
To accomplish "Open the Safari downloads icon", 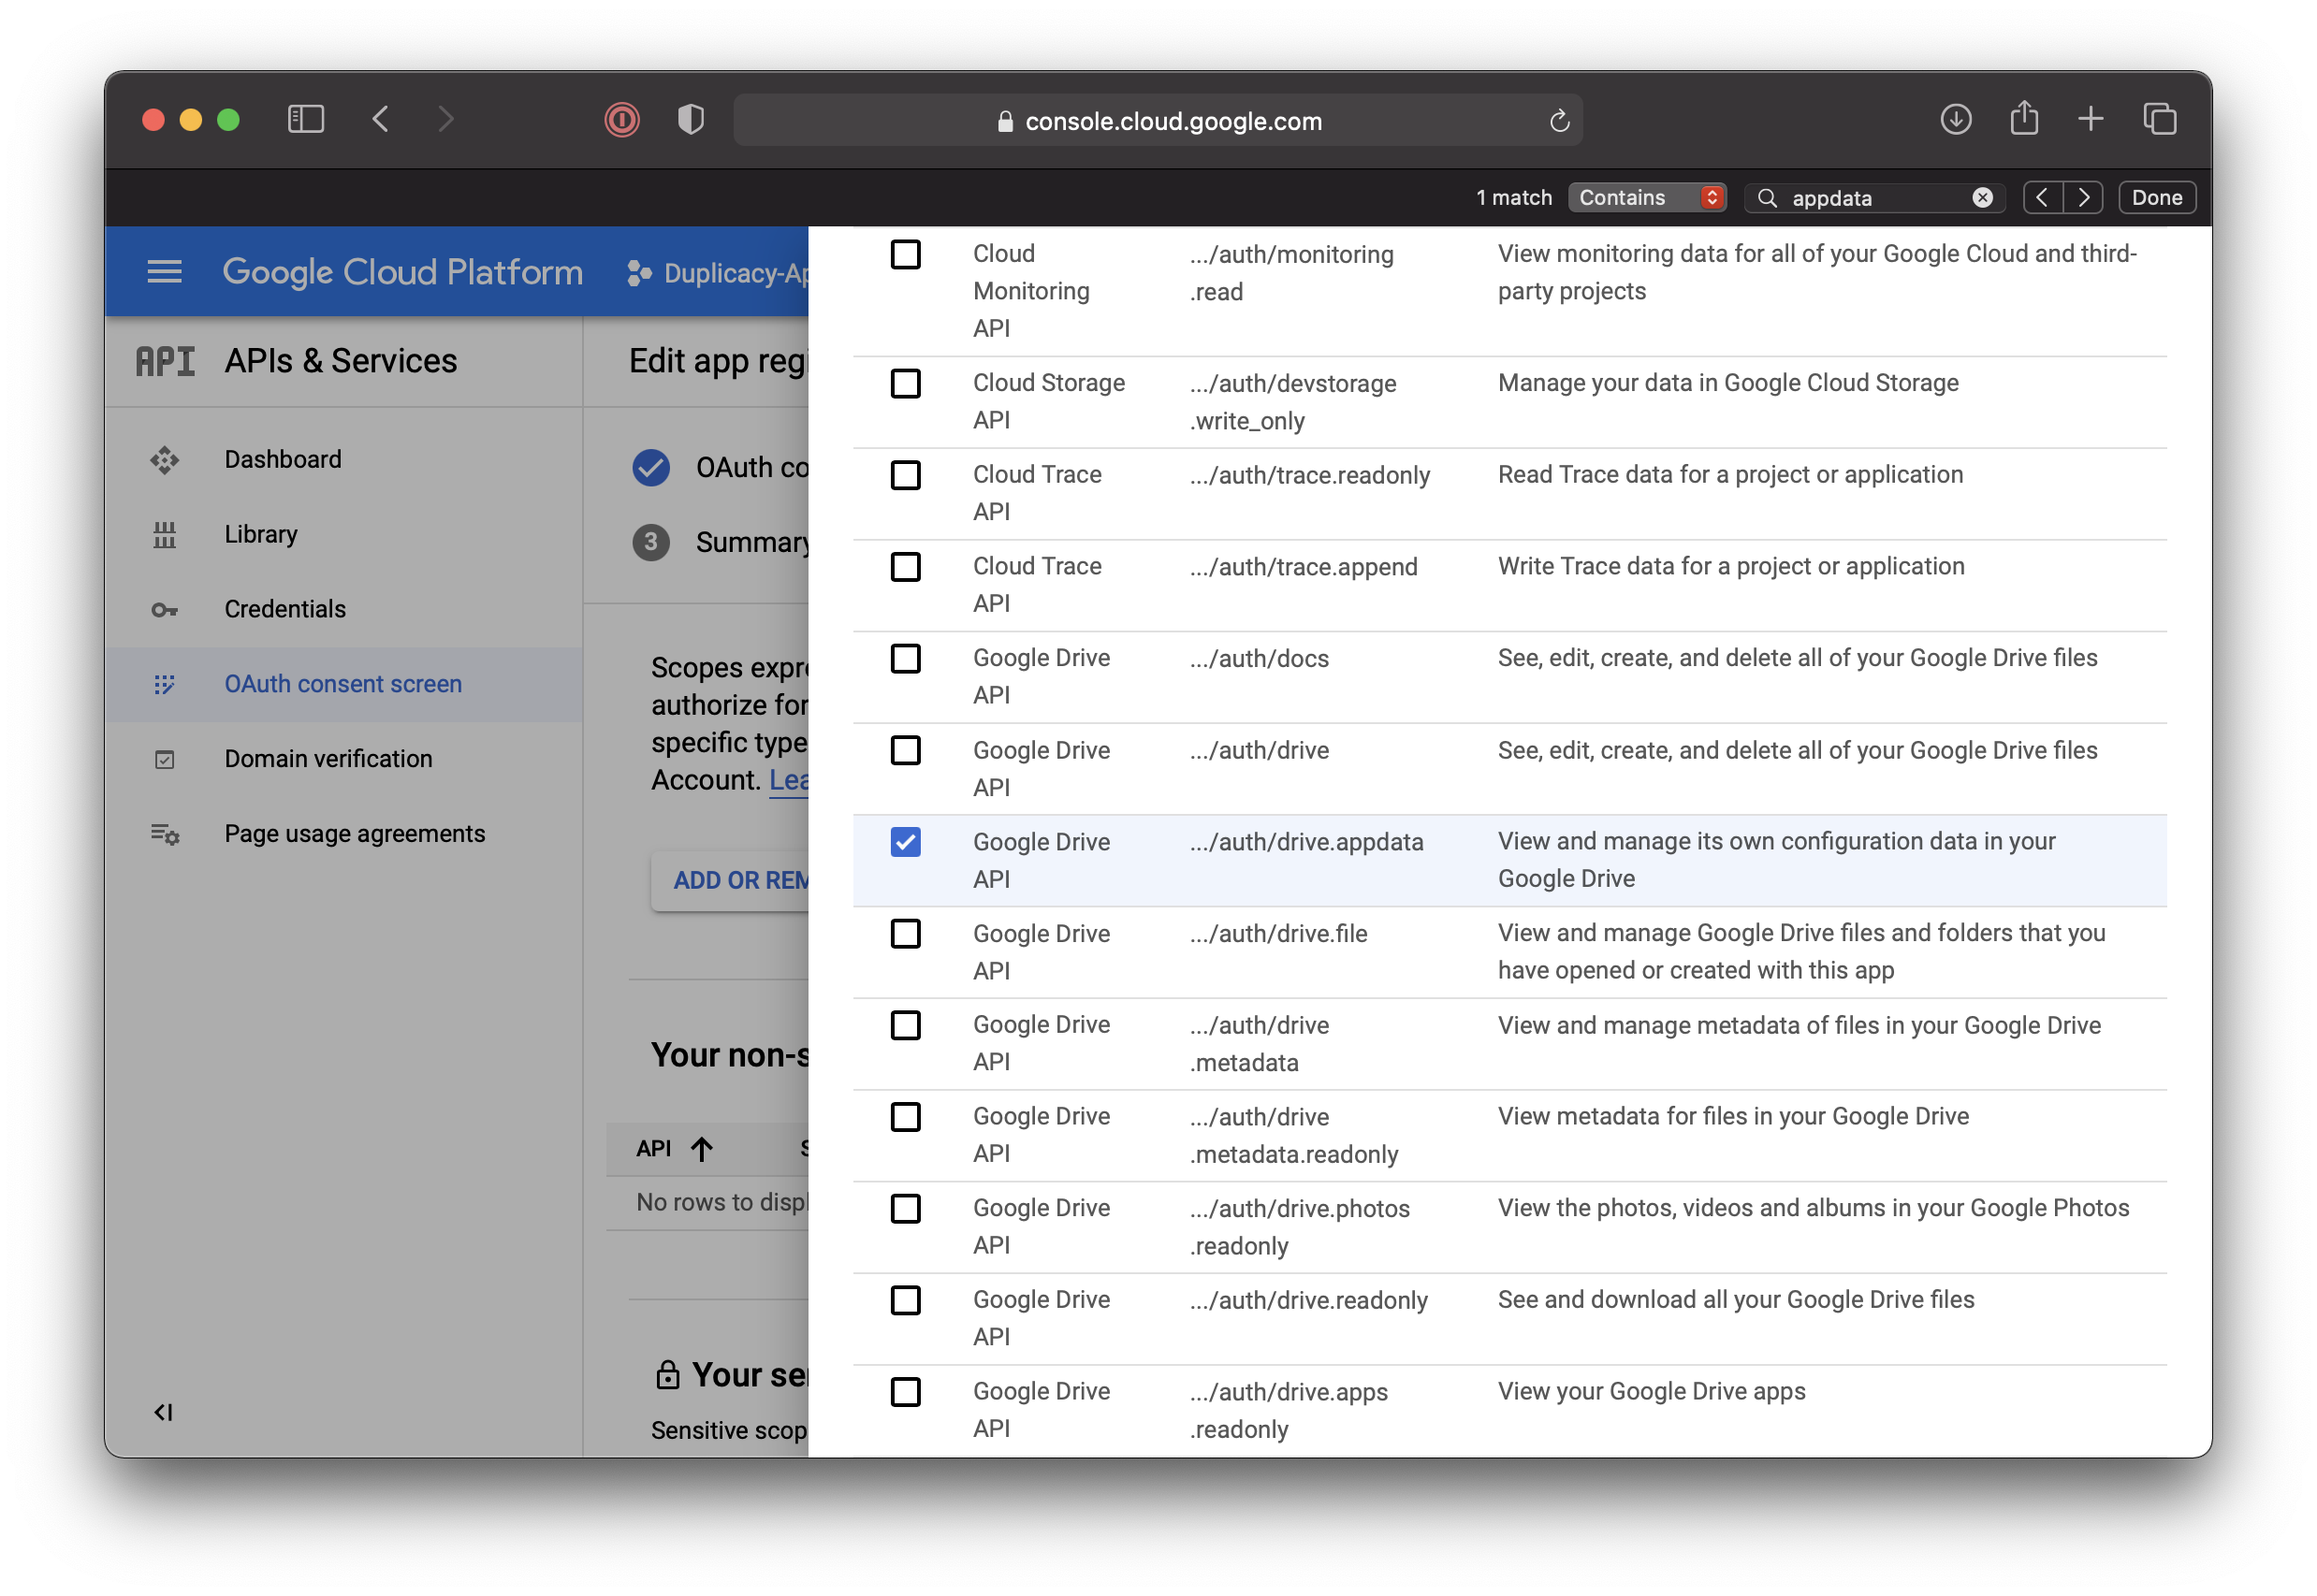I will click(x=1955, y=120).
